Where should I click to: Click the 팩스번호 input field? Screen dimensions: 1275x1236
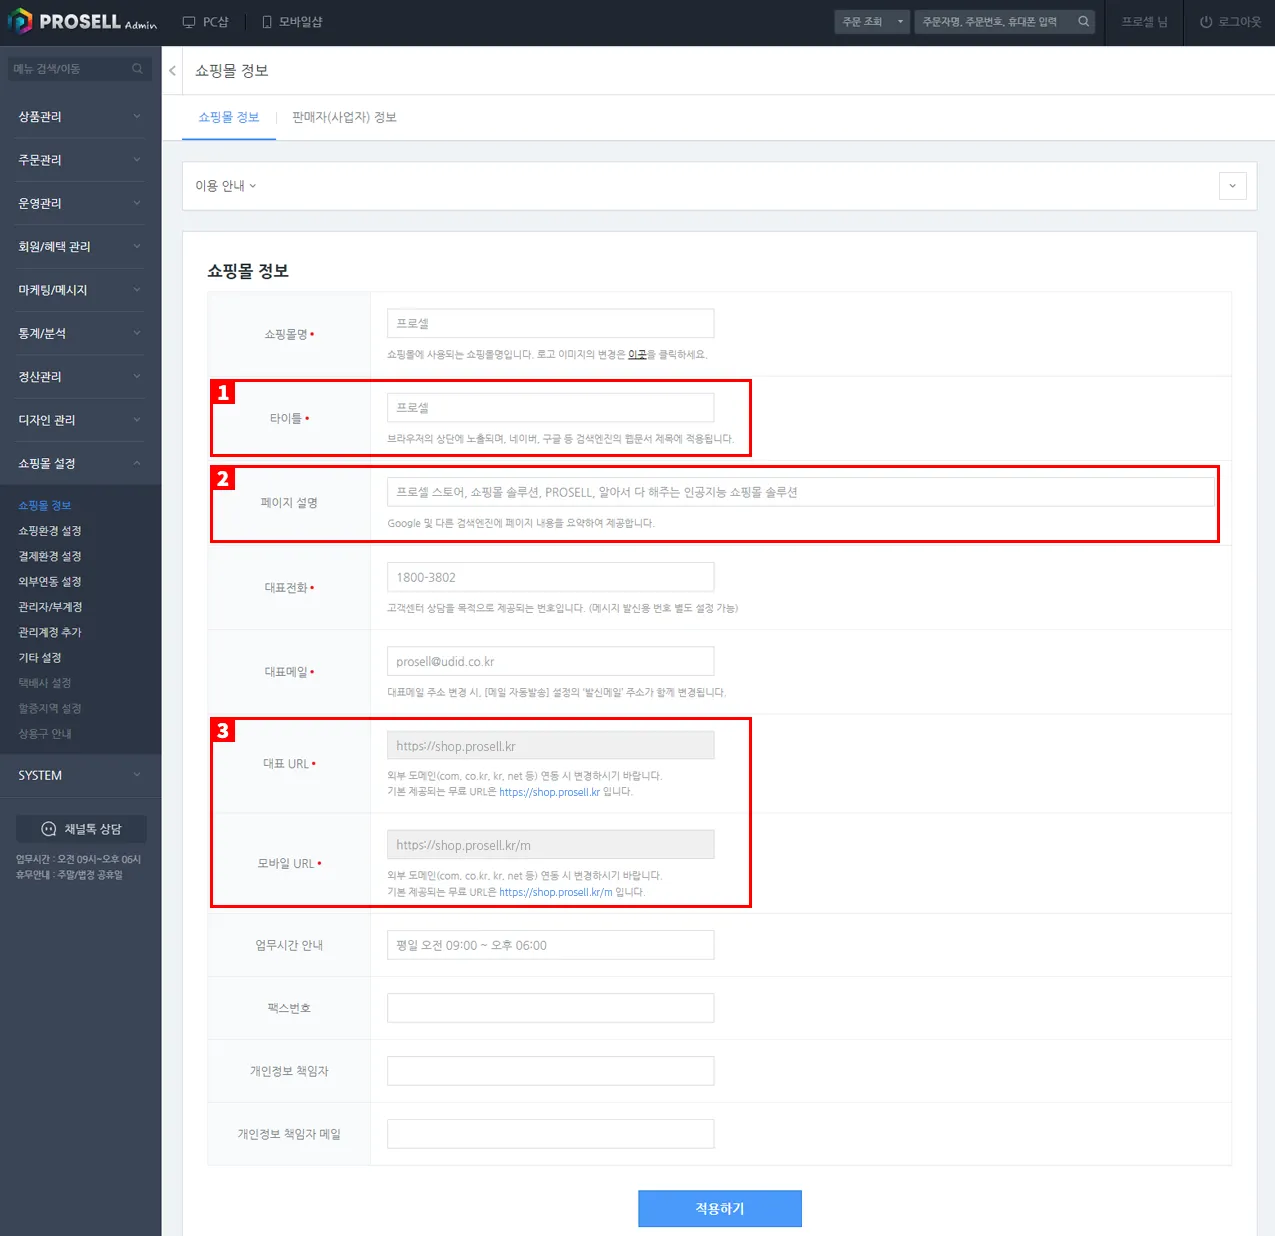[x=551, y=1008]
